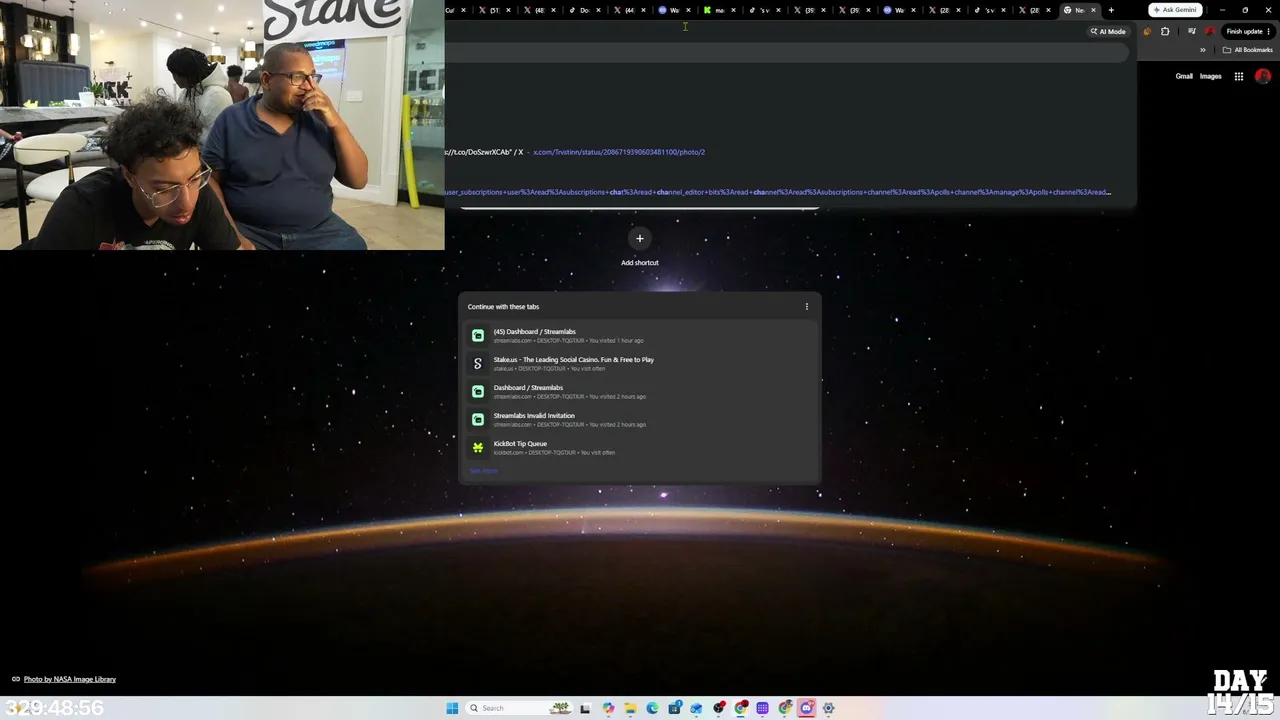
Task: Open the All Bookmarks folder
Action: tap(1248, 50)
